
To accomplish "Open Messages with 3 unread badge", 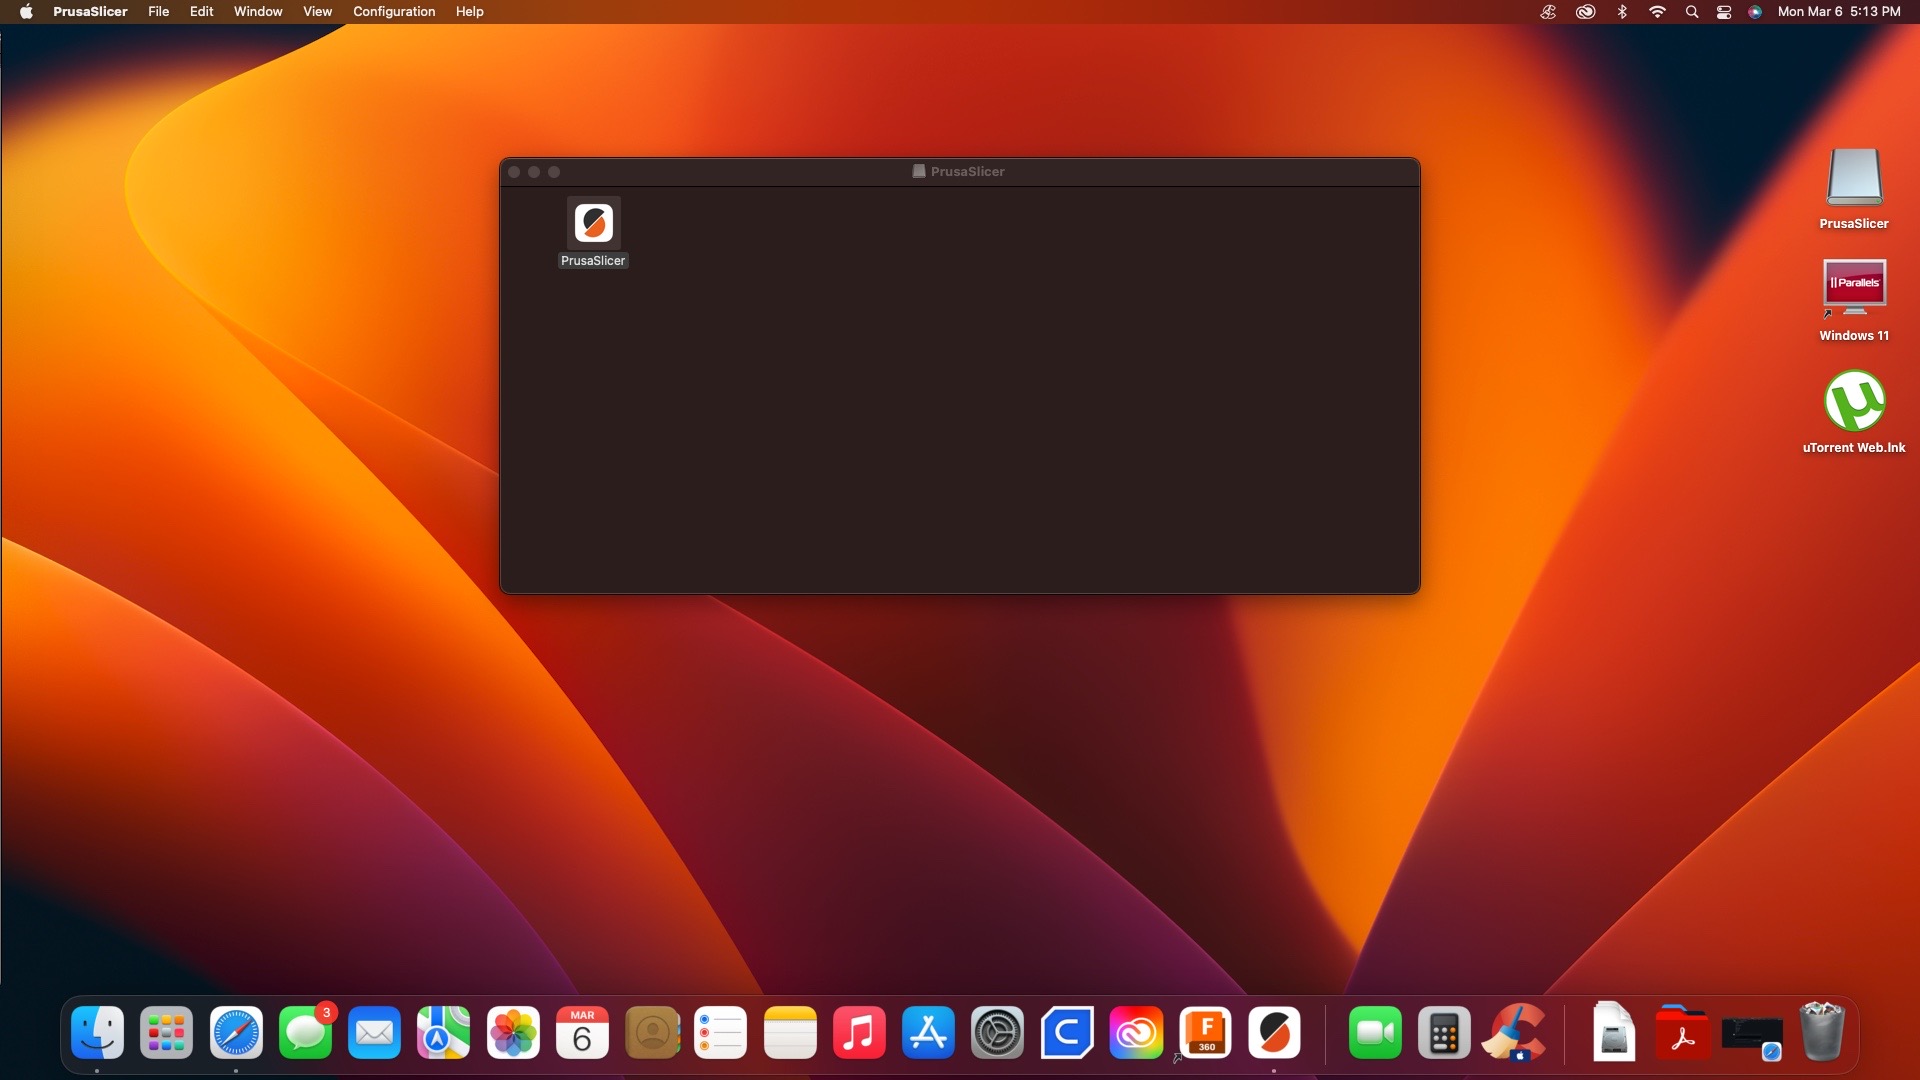I will click(305, 1033).
